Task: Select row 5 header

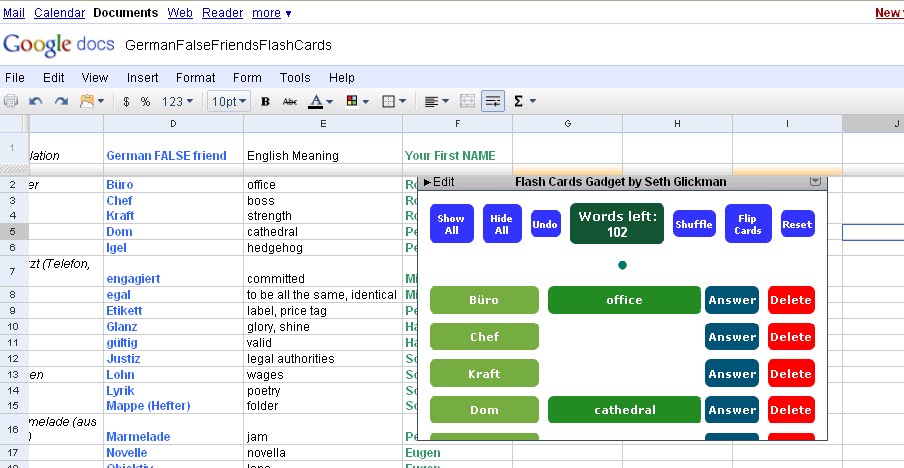Action: coord(12,232)
